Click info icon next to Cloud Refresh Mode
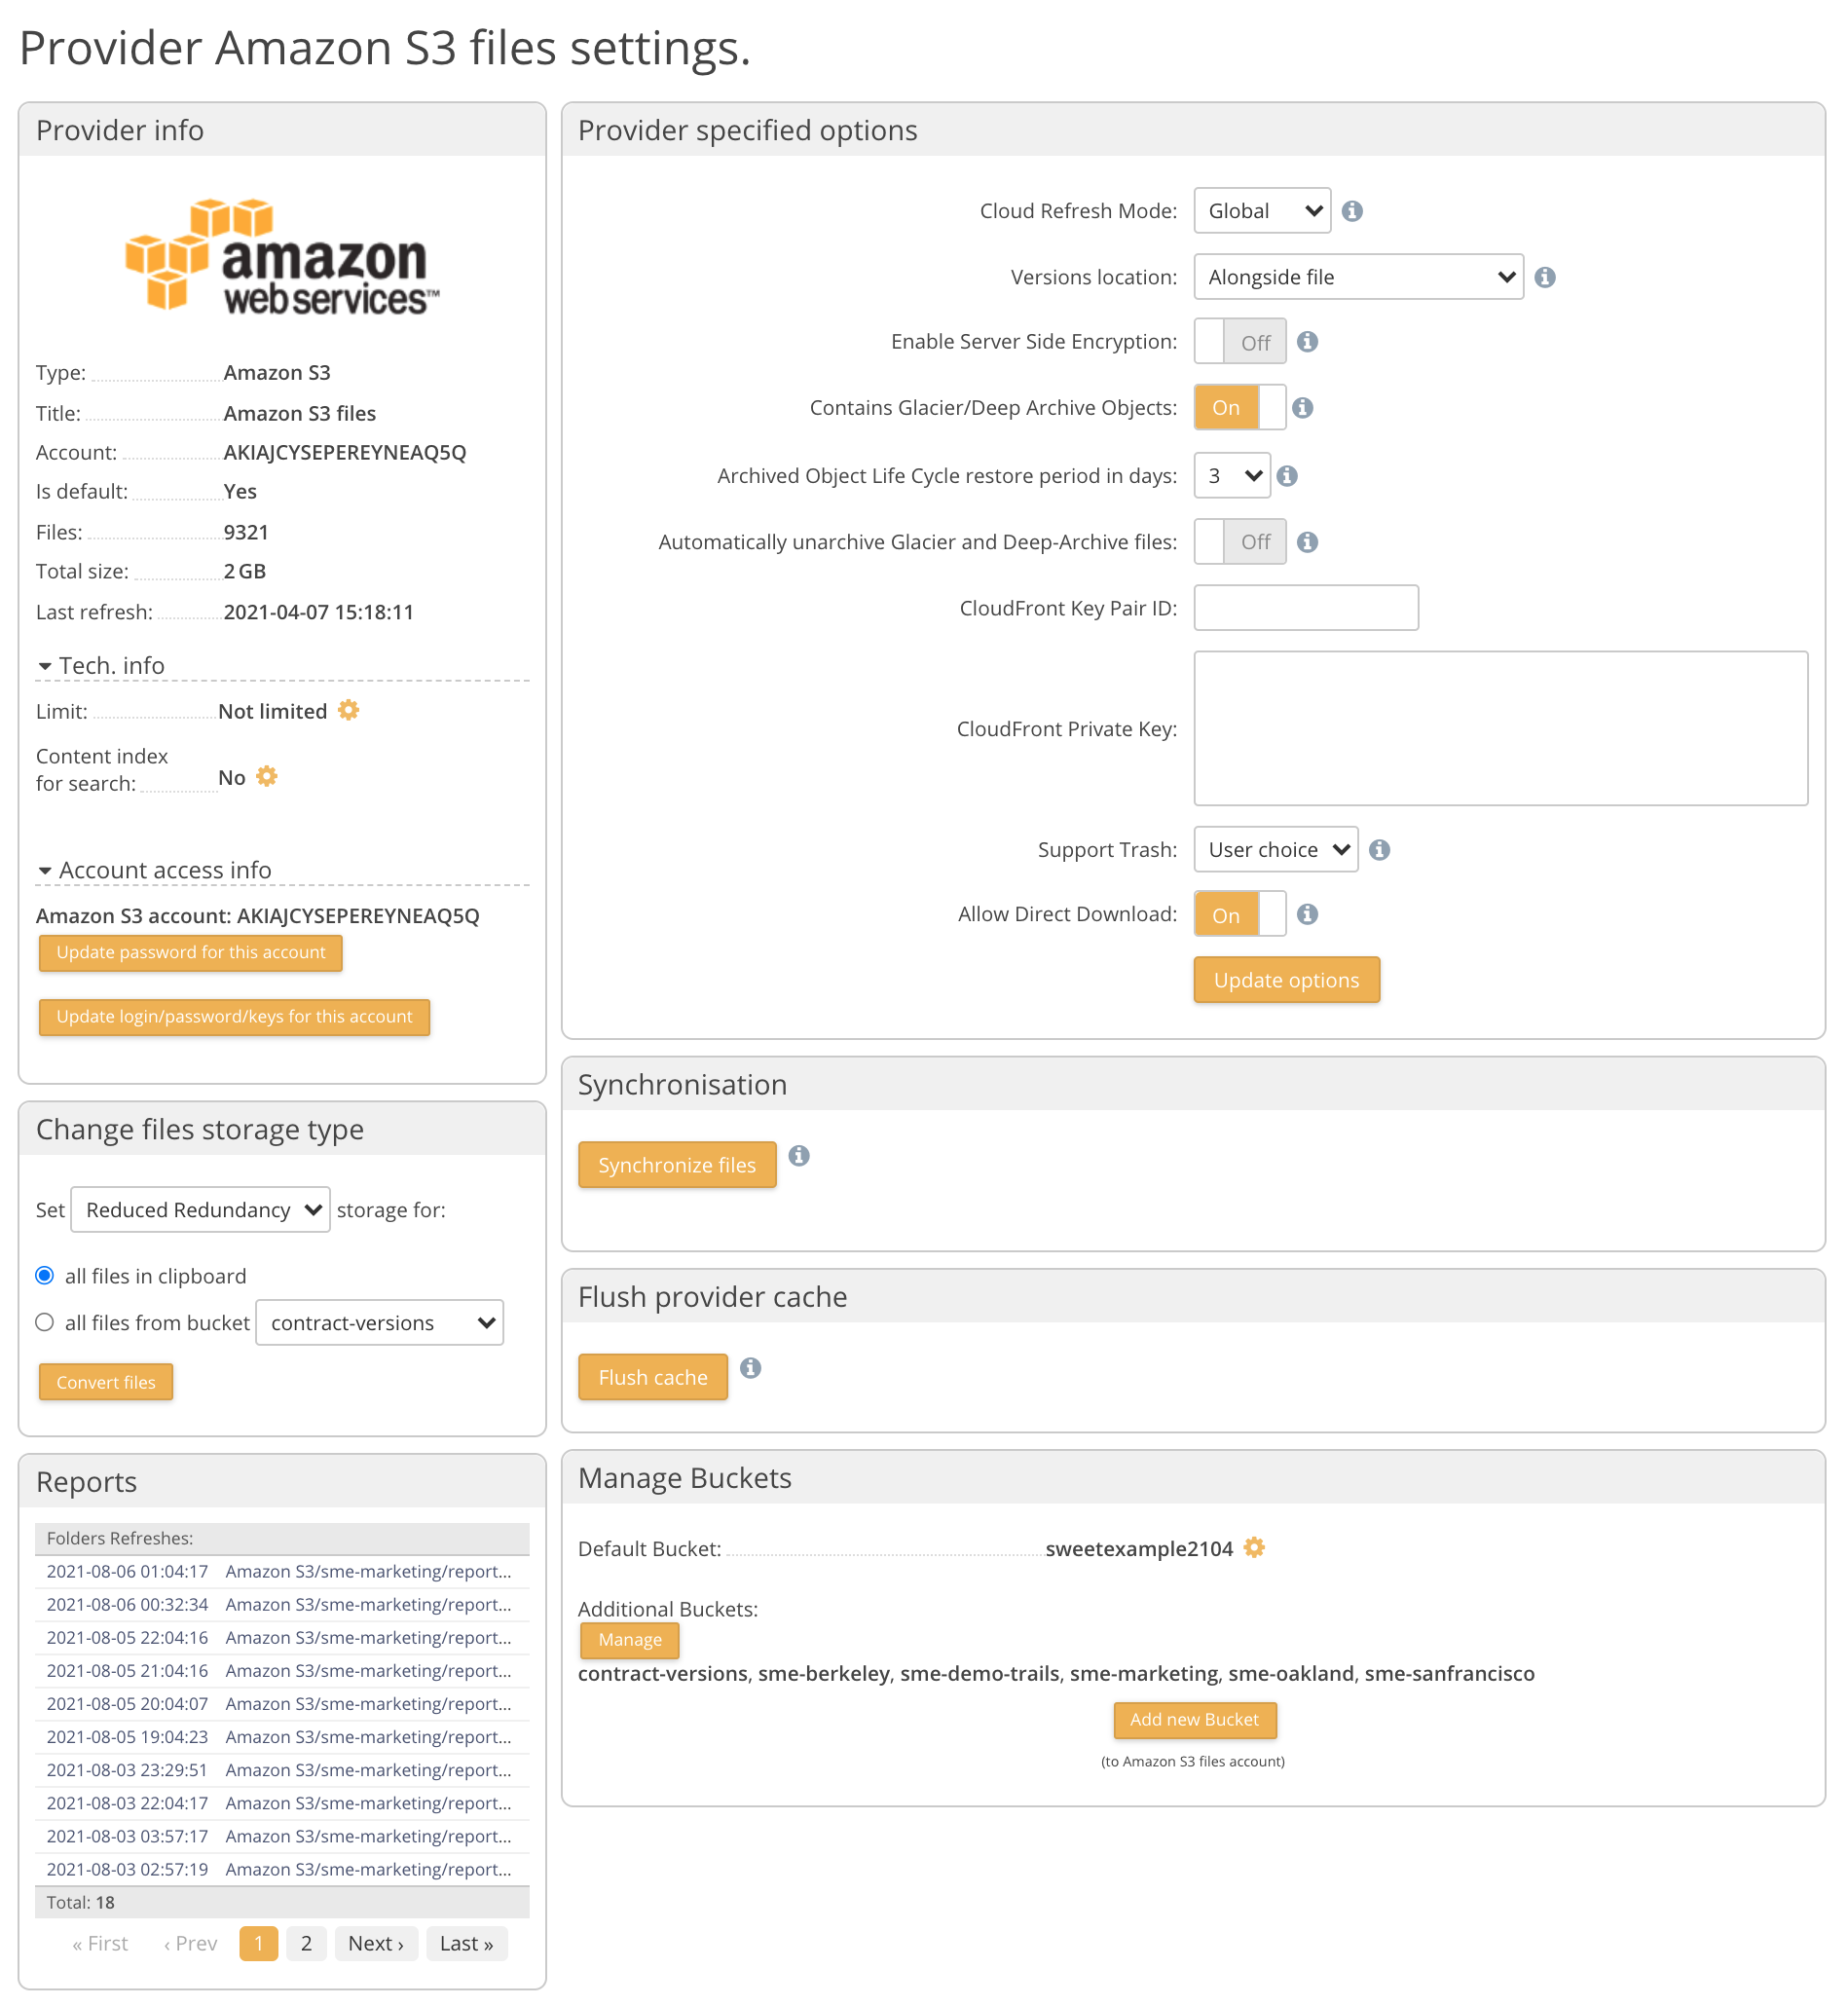The height and width of the screenshot is (2006, 1848). [1351, 211]
